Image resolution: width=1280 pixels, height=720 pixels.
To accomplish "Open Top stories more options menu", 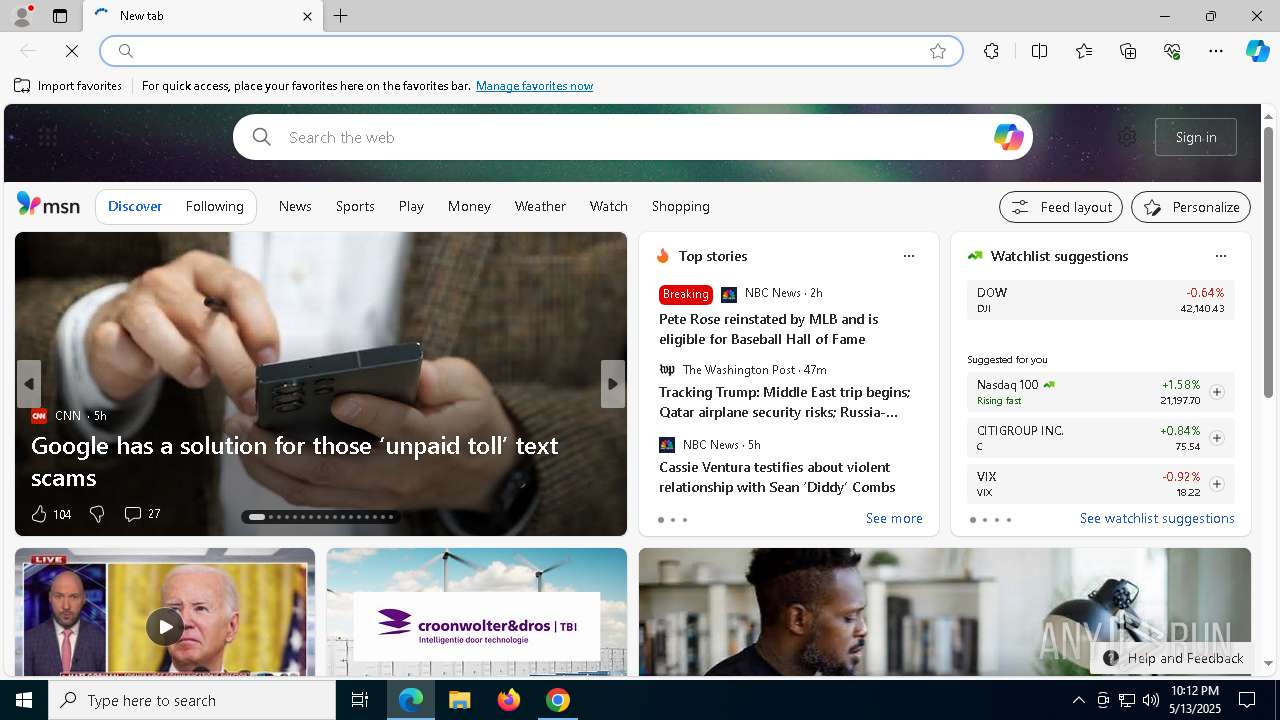I will pyautogui.click(x=909, y=256).
